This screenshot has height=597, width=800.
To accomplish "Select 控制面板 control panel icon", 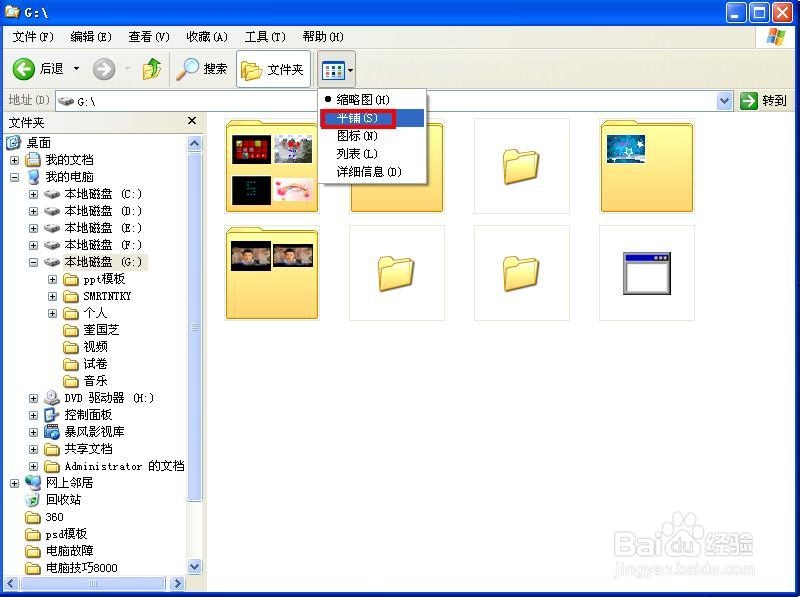I will coord(52,415).
